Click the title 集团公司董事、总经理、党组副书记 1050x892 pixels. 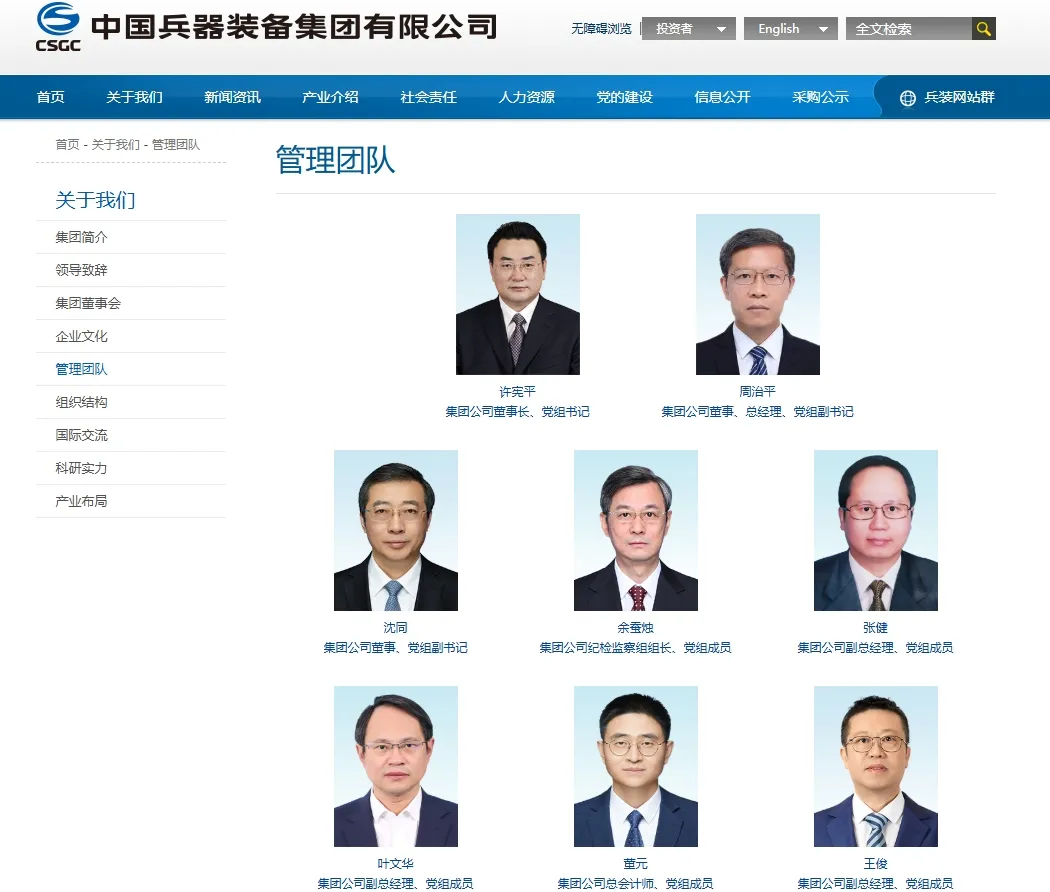tap(757, 412)
